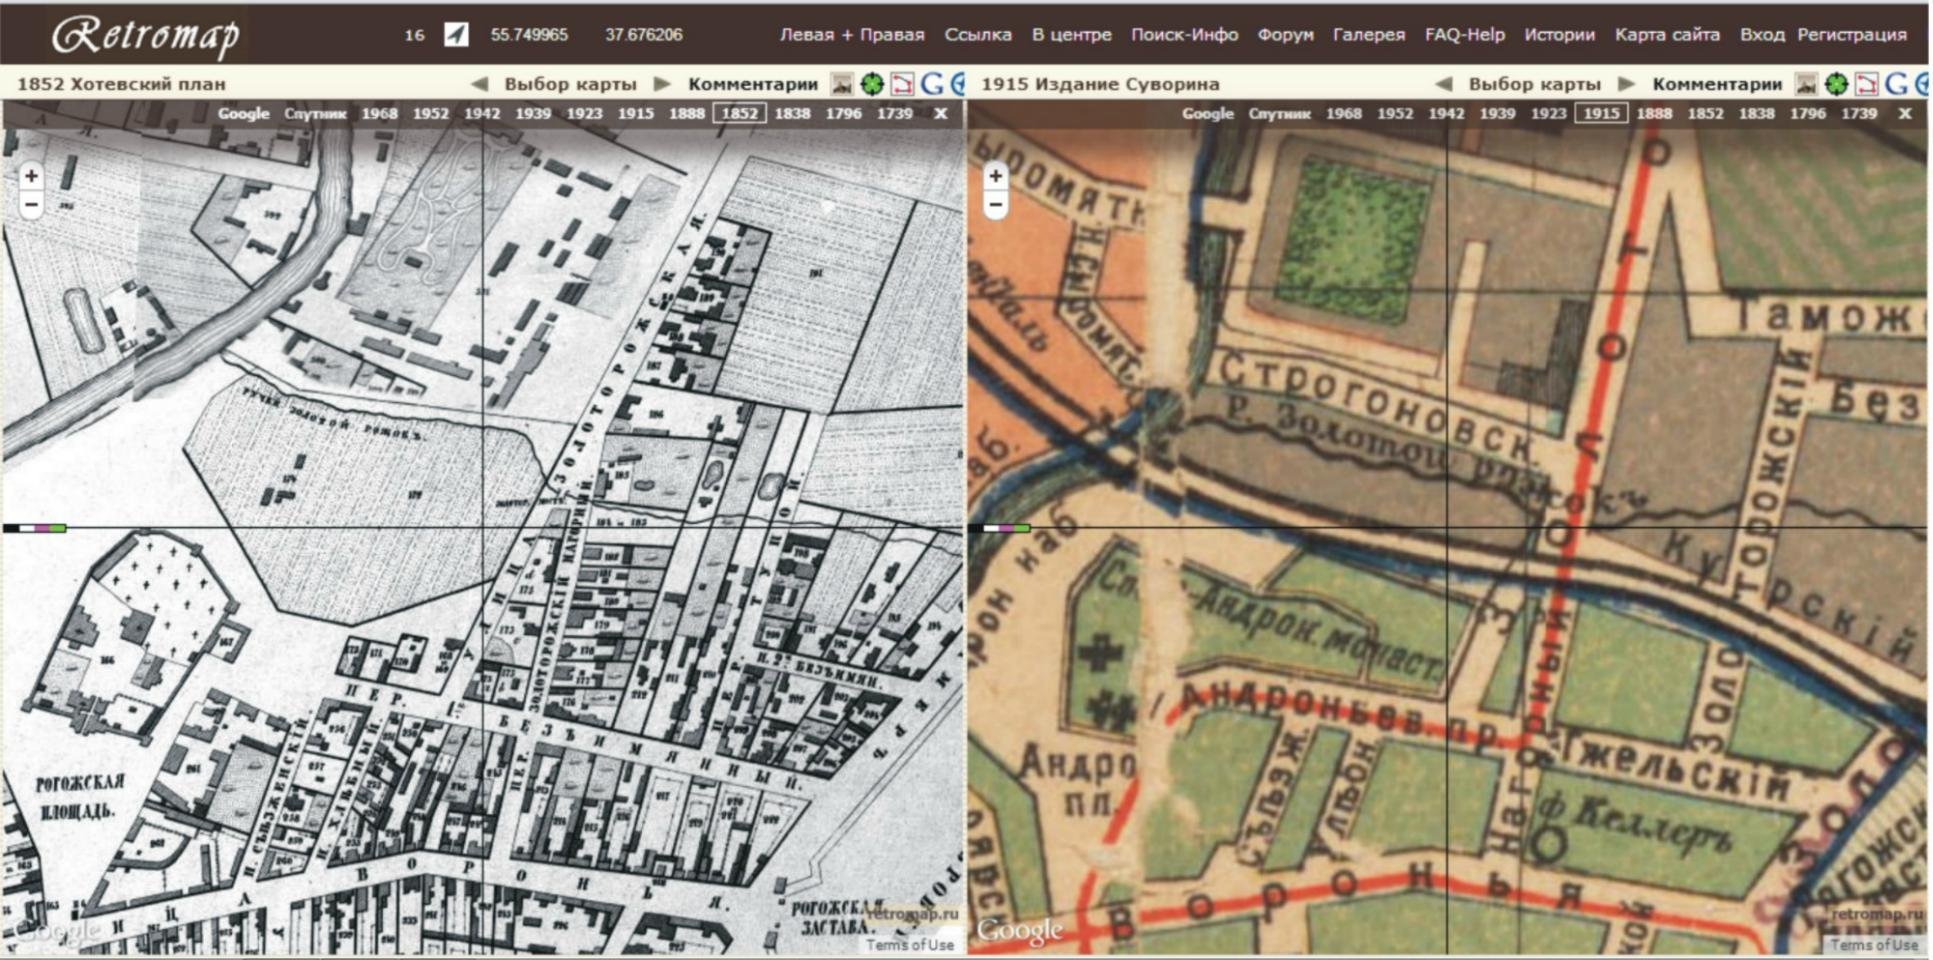The width and height of the screenshot is (1933, 960).
Task: Select year 1915 on the left map
Action: point(636,113)
